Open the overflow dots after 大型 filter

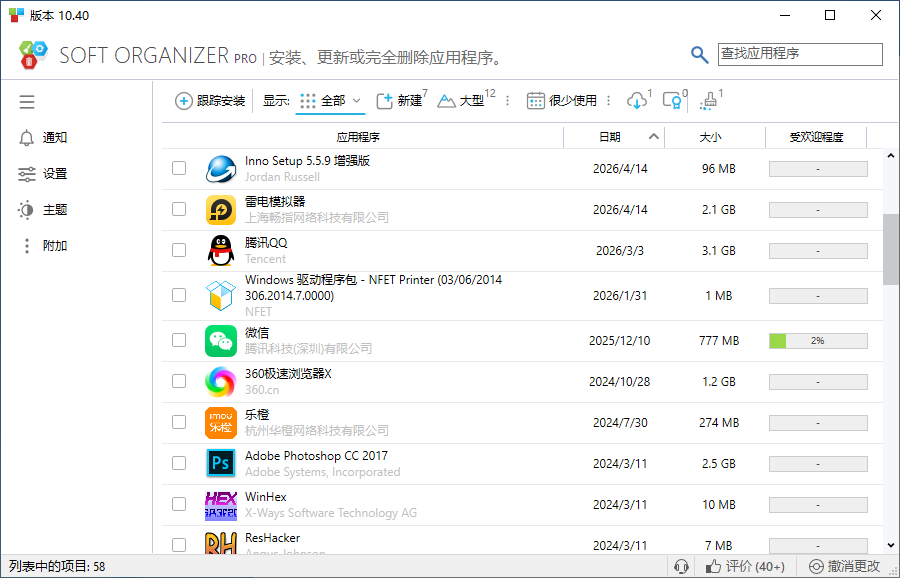[507, 101]
